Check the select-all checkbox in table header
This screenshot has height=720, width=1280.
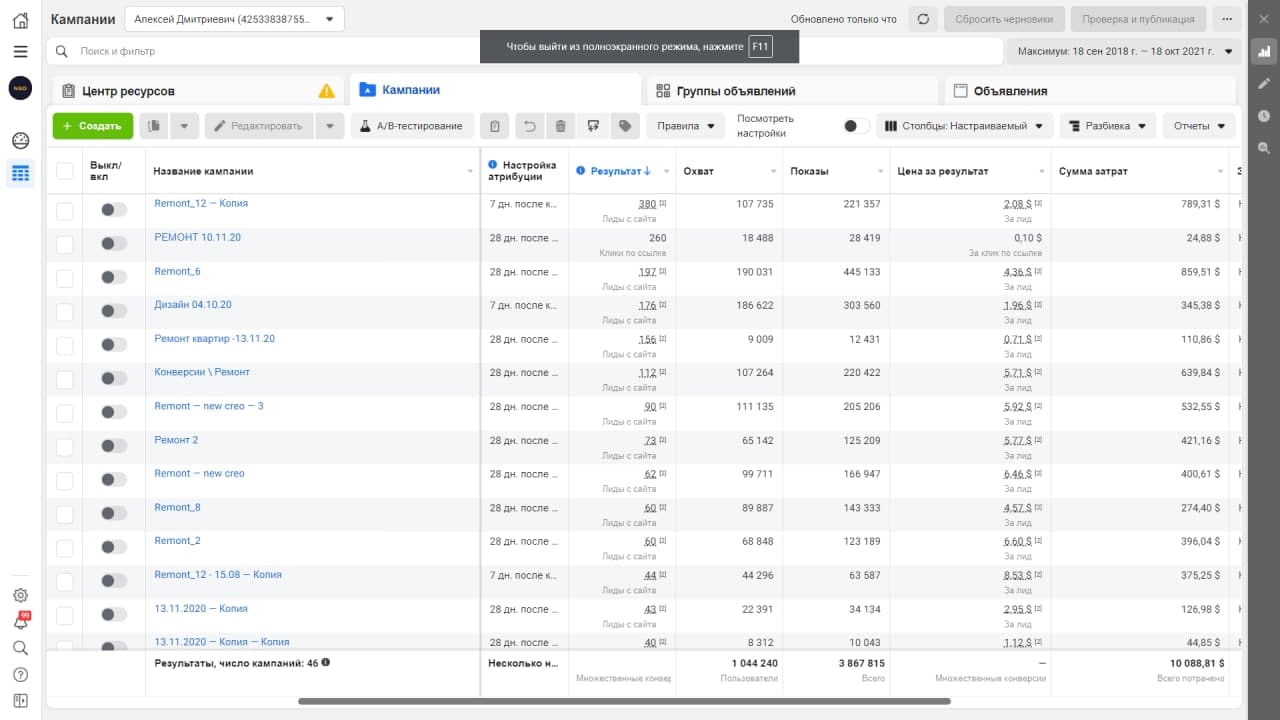65,171
